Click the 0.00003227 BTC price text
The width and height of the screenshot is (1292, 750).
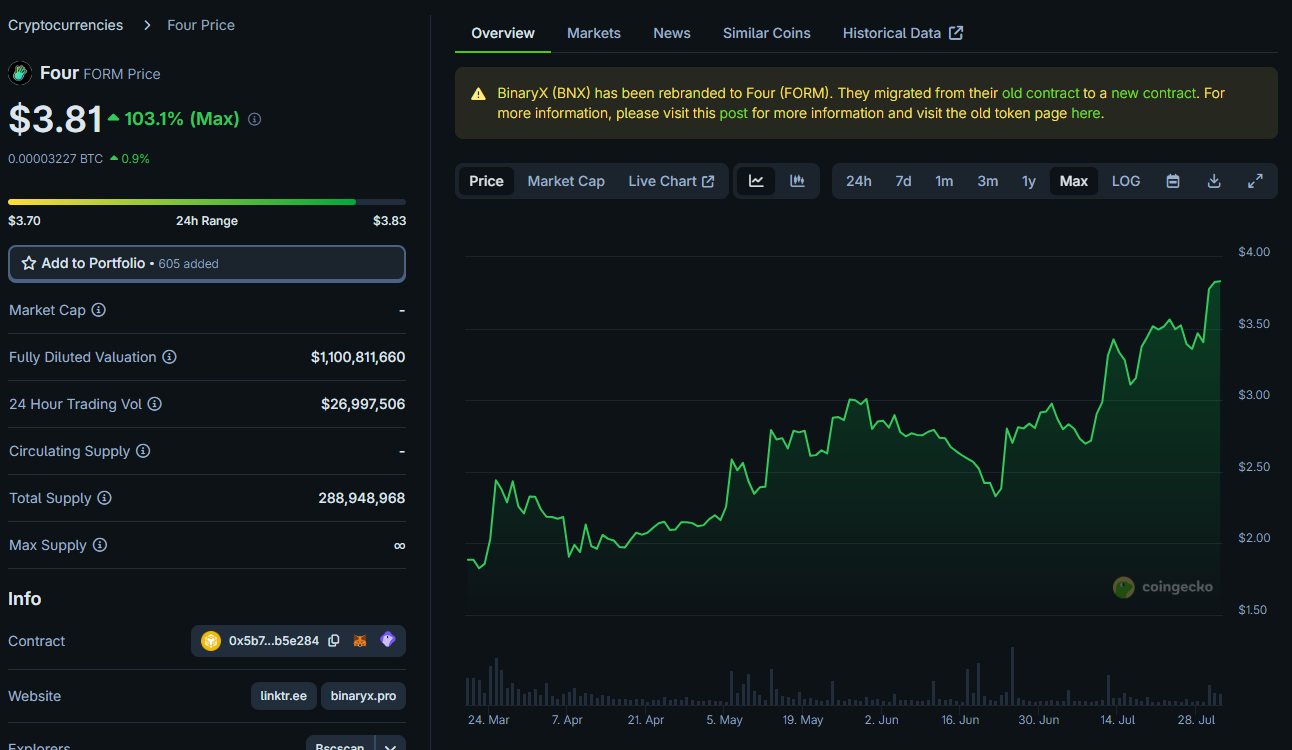click(x=55, y=158)
